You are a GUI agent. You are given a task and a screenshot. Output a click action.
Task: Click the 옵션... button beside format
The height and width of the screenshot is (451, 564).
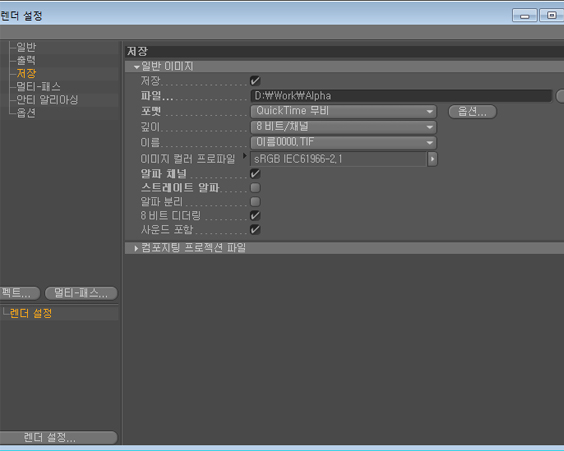[472, 111]
